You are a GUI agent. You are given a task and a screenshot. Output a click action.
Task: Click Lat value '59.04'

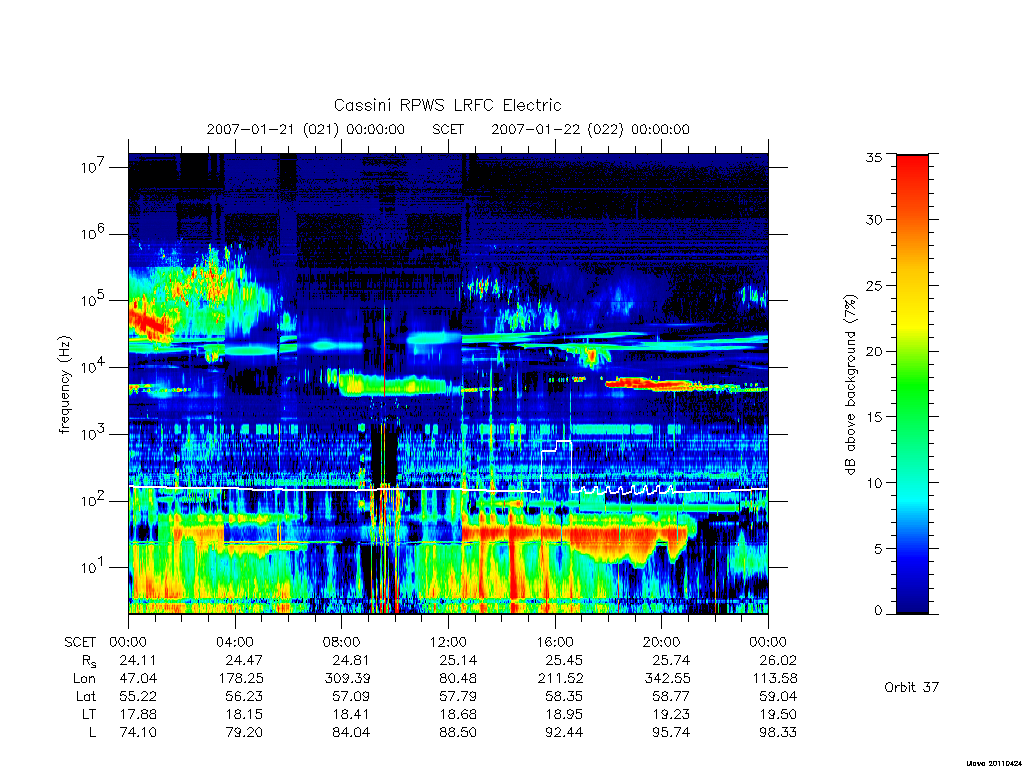tap(778, 696)
